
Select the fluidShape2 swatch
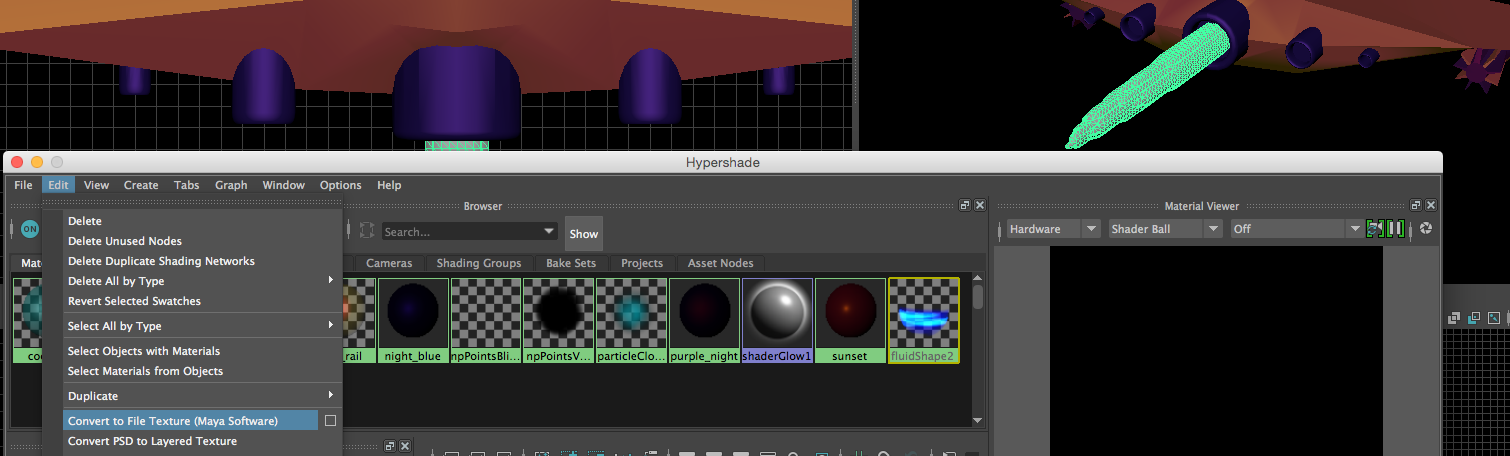click(923, 314)
